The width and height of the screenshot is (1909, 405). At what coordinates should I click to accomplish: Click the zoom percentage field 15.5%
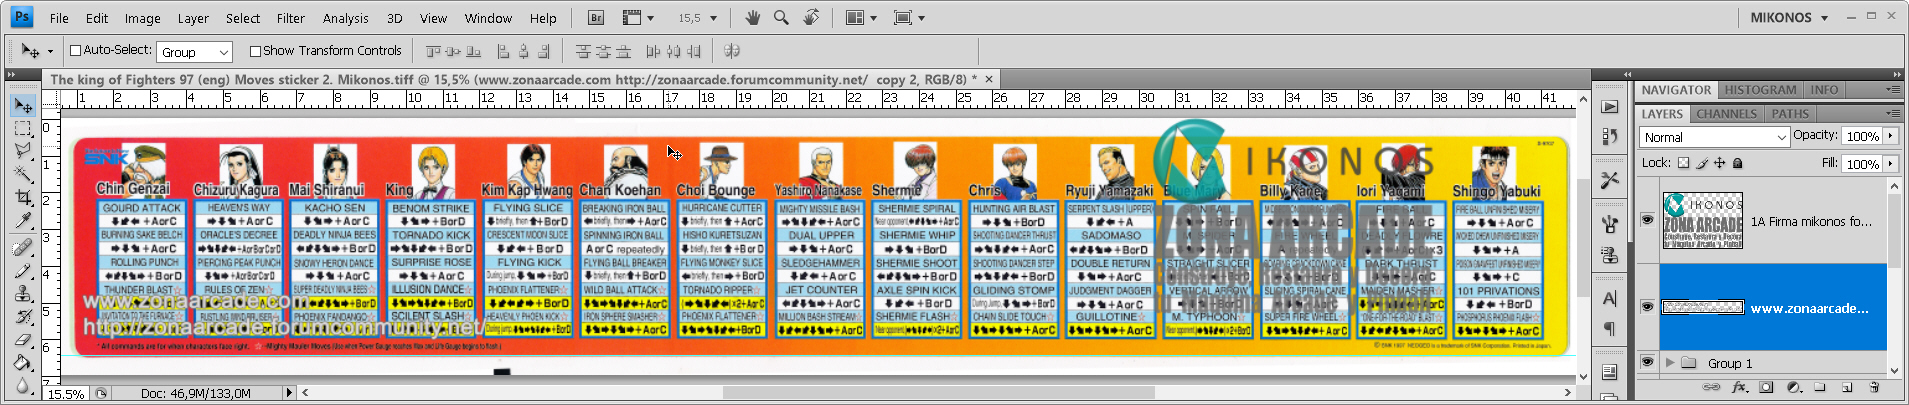(x=67, y=394)
